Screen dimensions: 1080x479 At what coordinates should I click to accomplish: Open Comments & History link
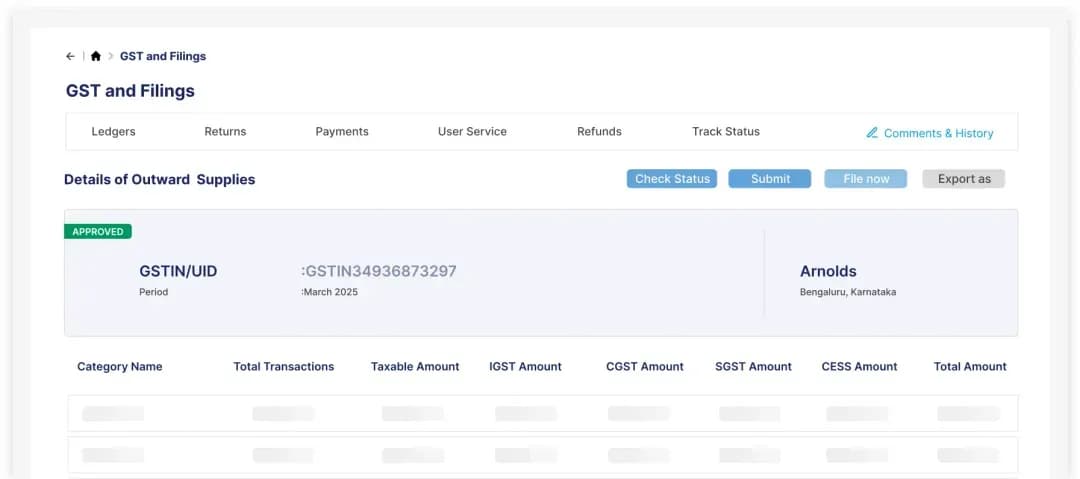[938, 133]
